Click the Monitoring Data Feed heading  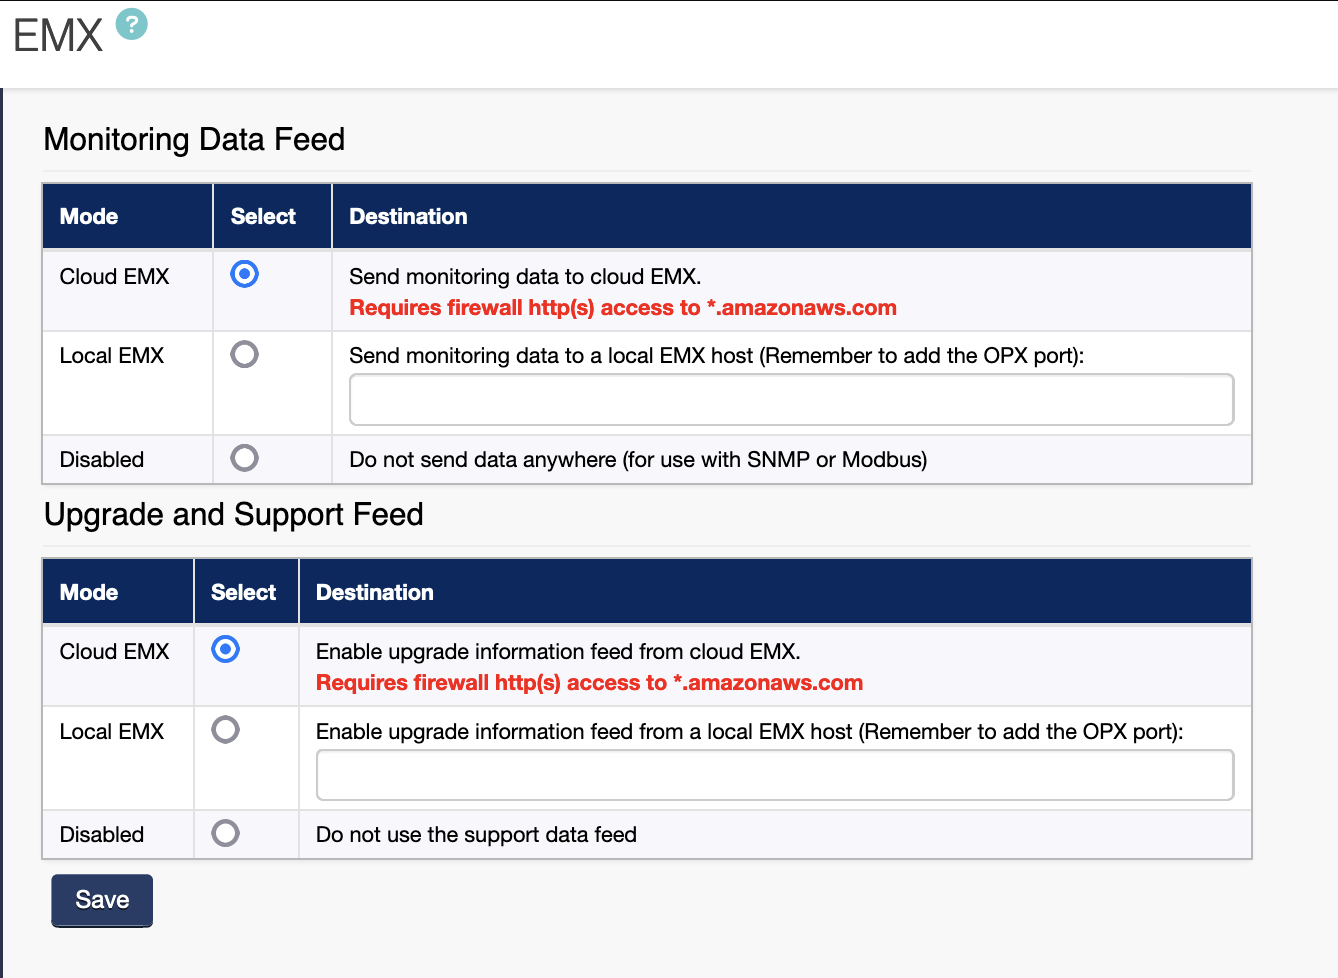[194, 139]
